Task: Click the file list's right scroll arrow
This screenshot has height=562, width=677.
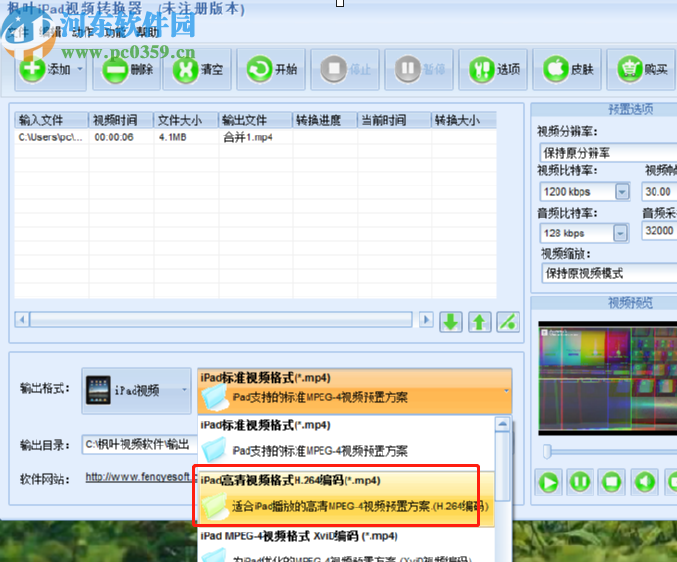Action: [426, 320]
